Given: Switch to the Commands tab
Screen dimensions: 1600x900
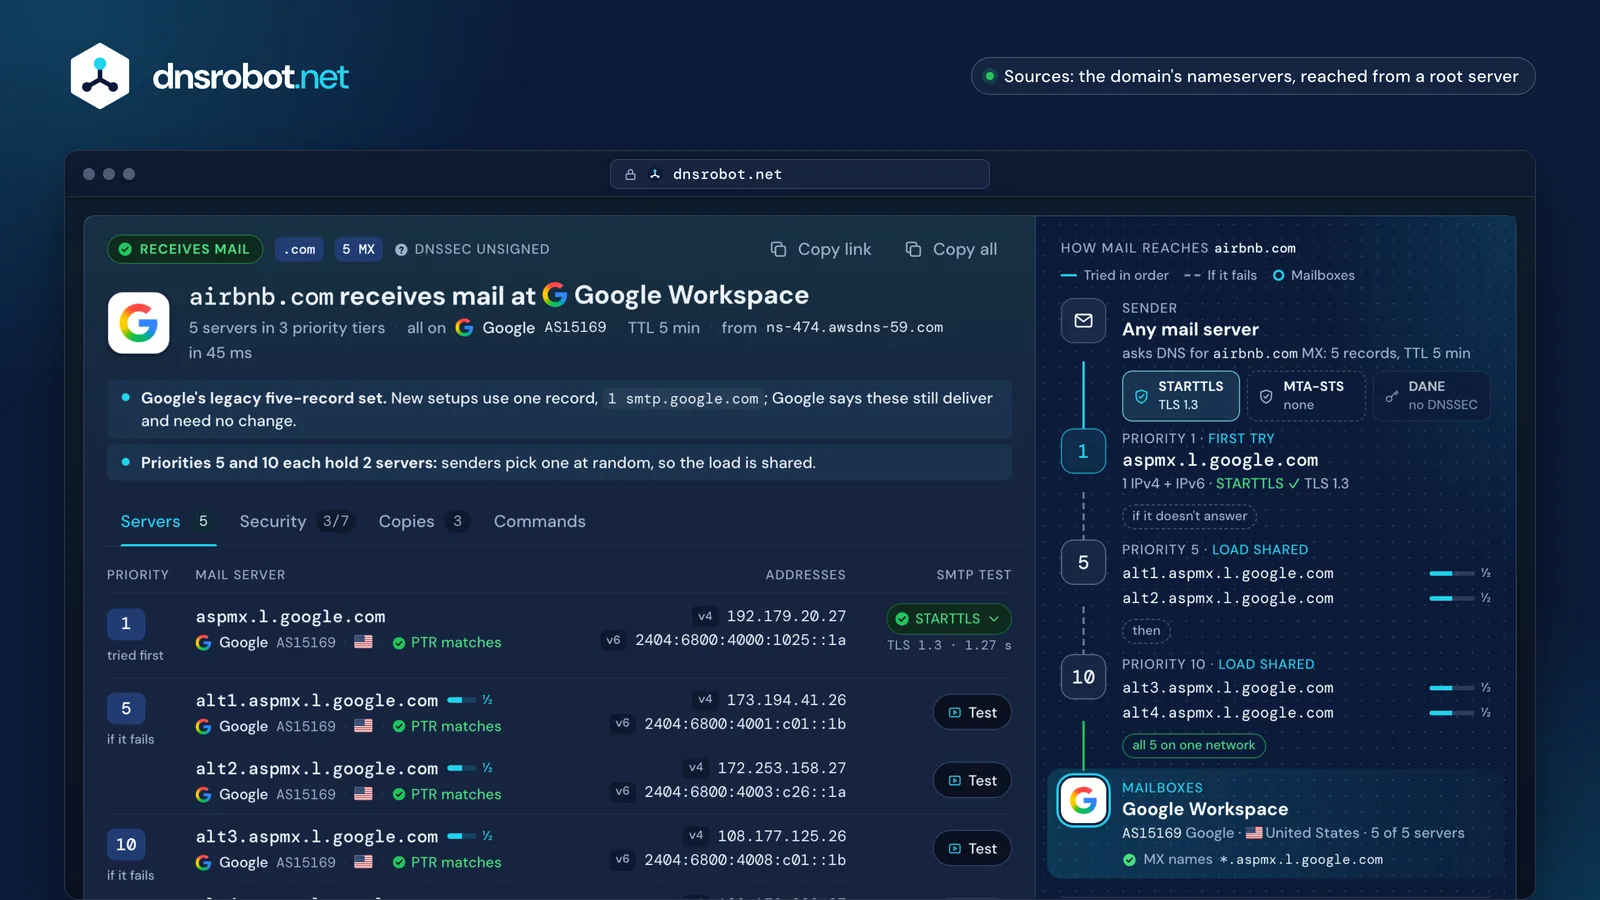Looking at the screenshot, I should tap(540, 522).
